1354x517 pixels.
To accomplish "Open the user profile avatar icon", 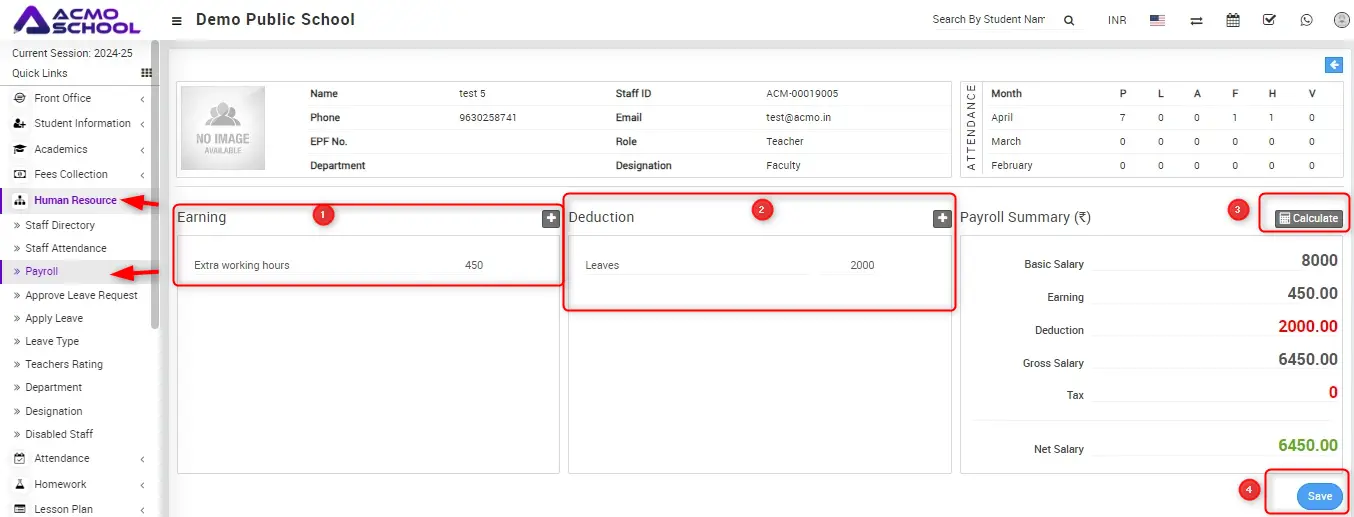I will pos(1341,20).
